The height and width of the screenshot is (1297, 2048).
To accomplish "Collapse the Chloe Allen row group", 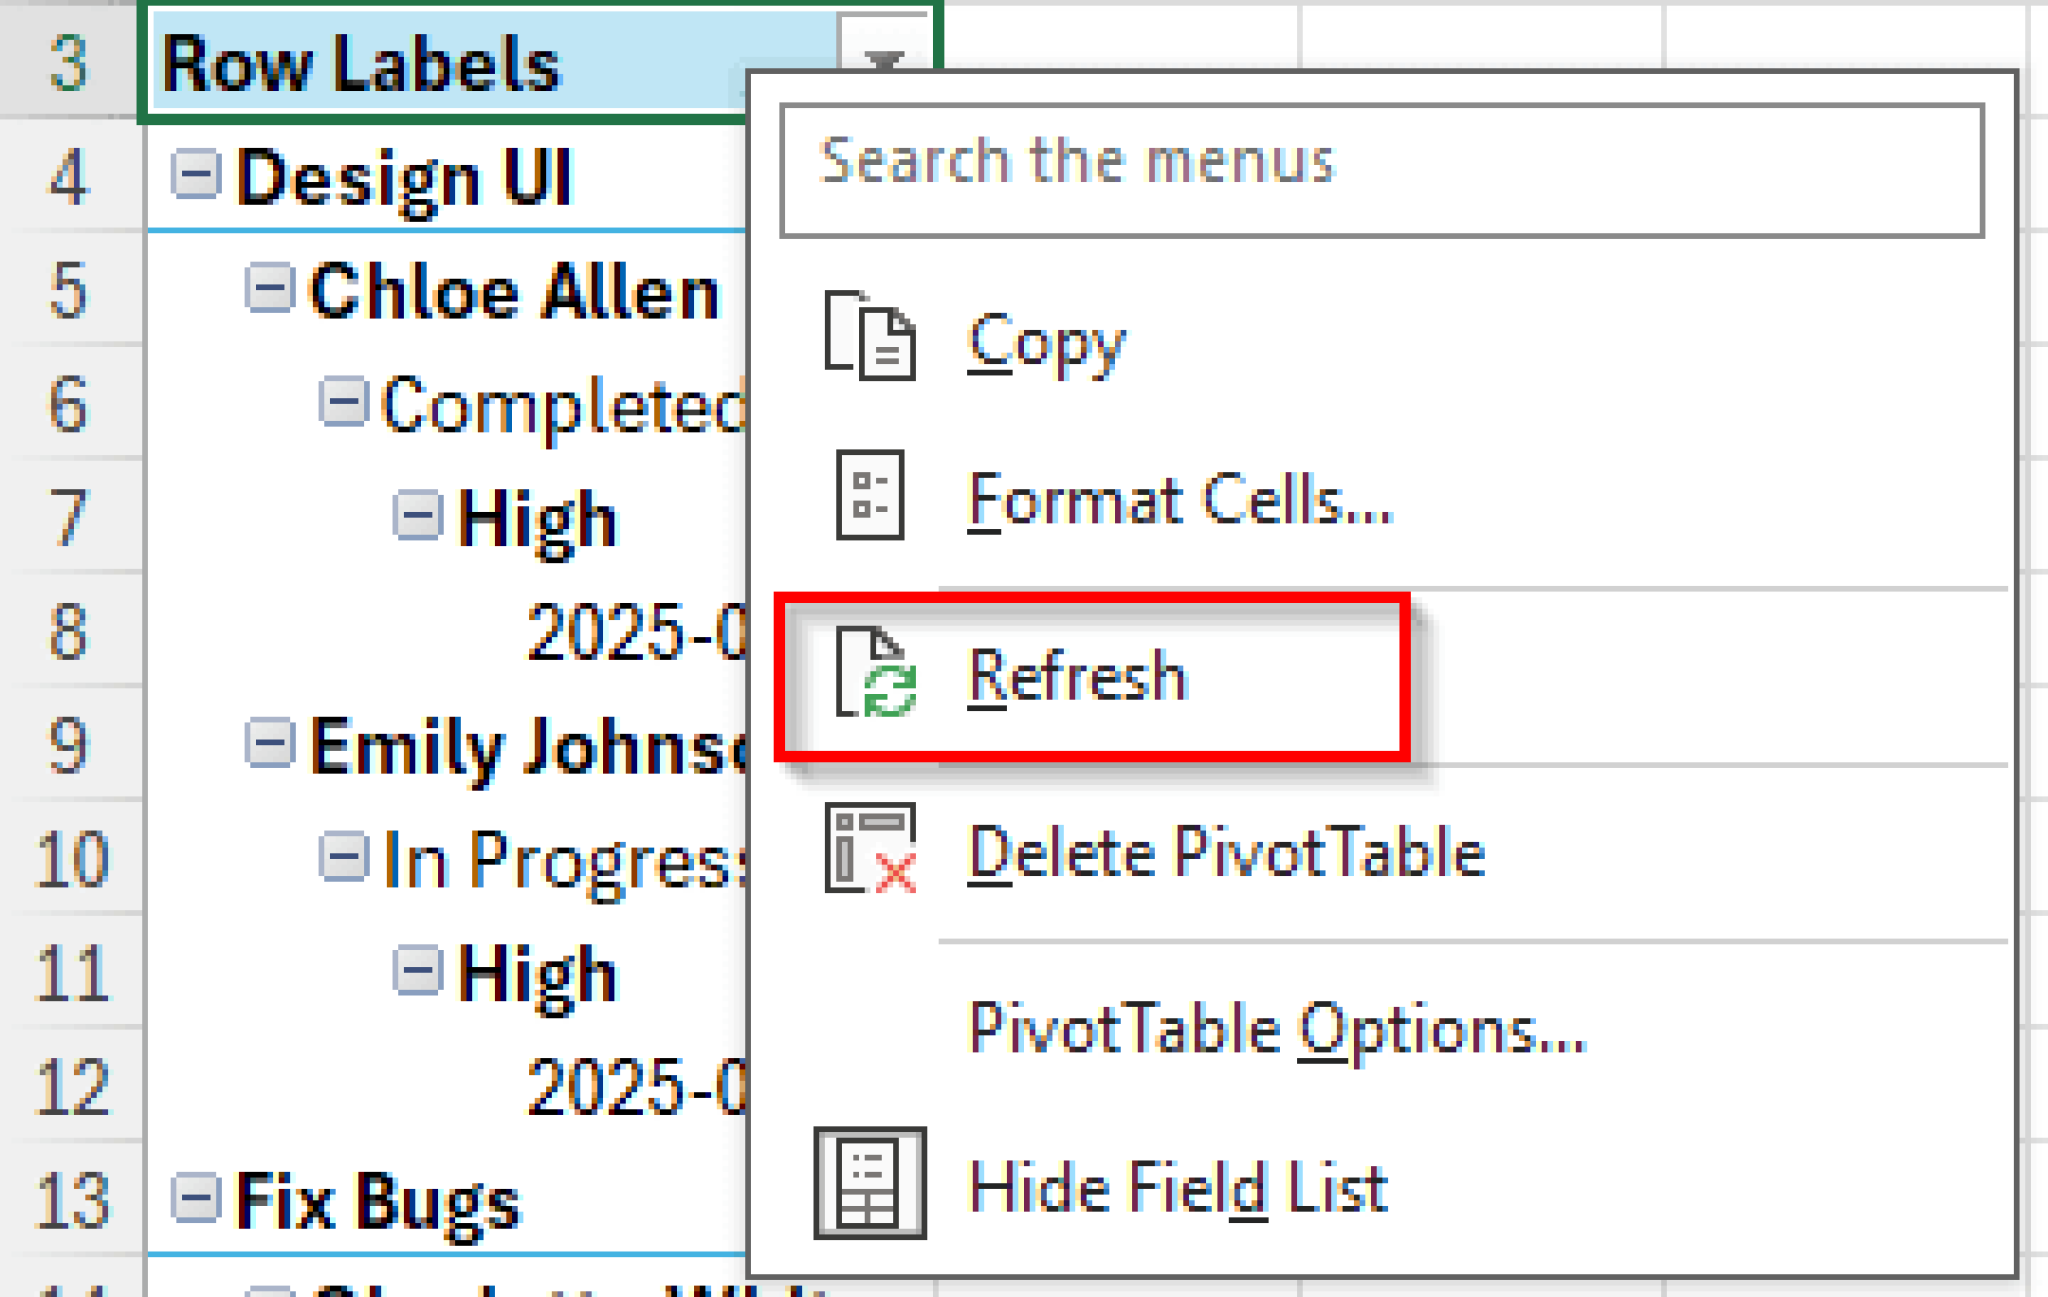I will [x=269, y=289].
